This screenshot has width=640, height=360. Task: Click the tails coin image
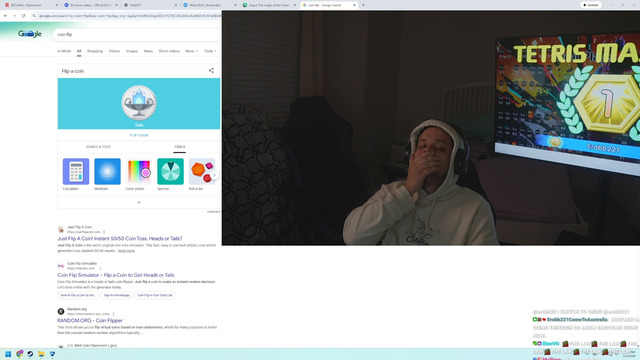(139, 103)
